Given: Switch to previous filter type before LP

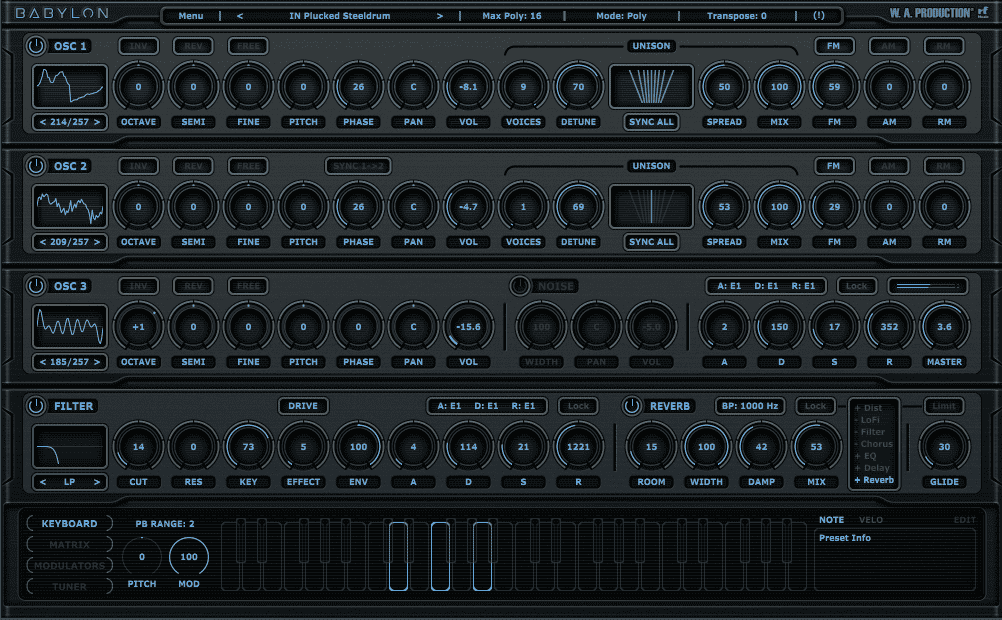Looking at the screenshot, I should pyautogui.click(x=43, y=482).
